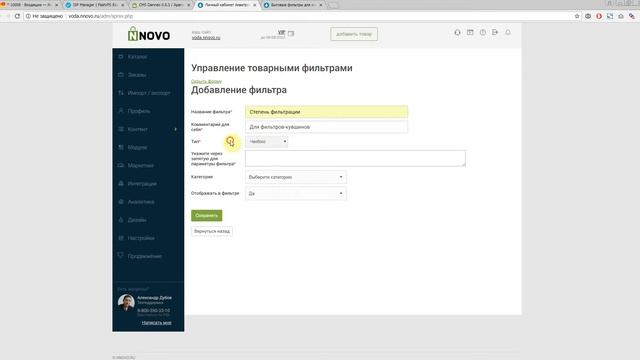This screenshot has height=360, width=640.
Task: Open the Каталог sidebar section
Action: (x=137, y=57)
